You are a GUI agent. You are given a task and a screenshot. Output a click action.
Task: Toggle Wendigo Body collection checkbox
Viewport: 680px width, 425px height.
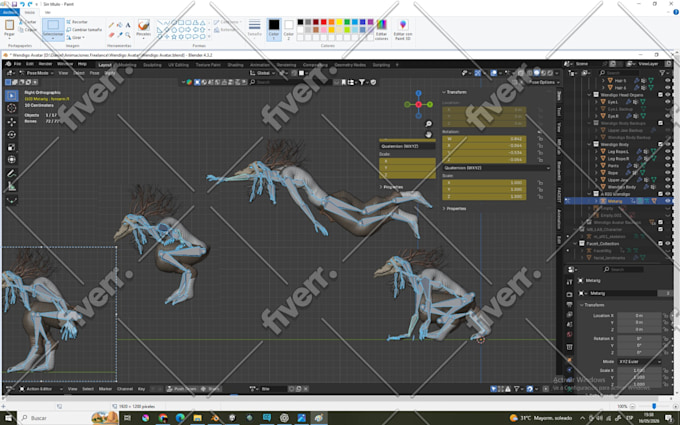[x=660, y=144]
